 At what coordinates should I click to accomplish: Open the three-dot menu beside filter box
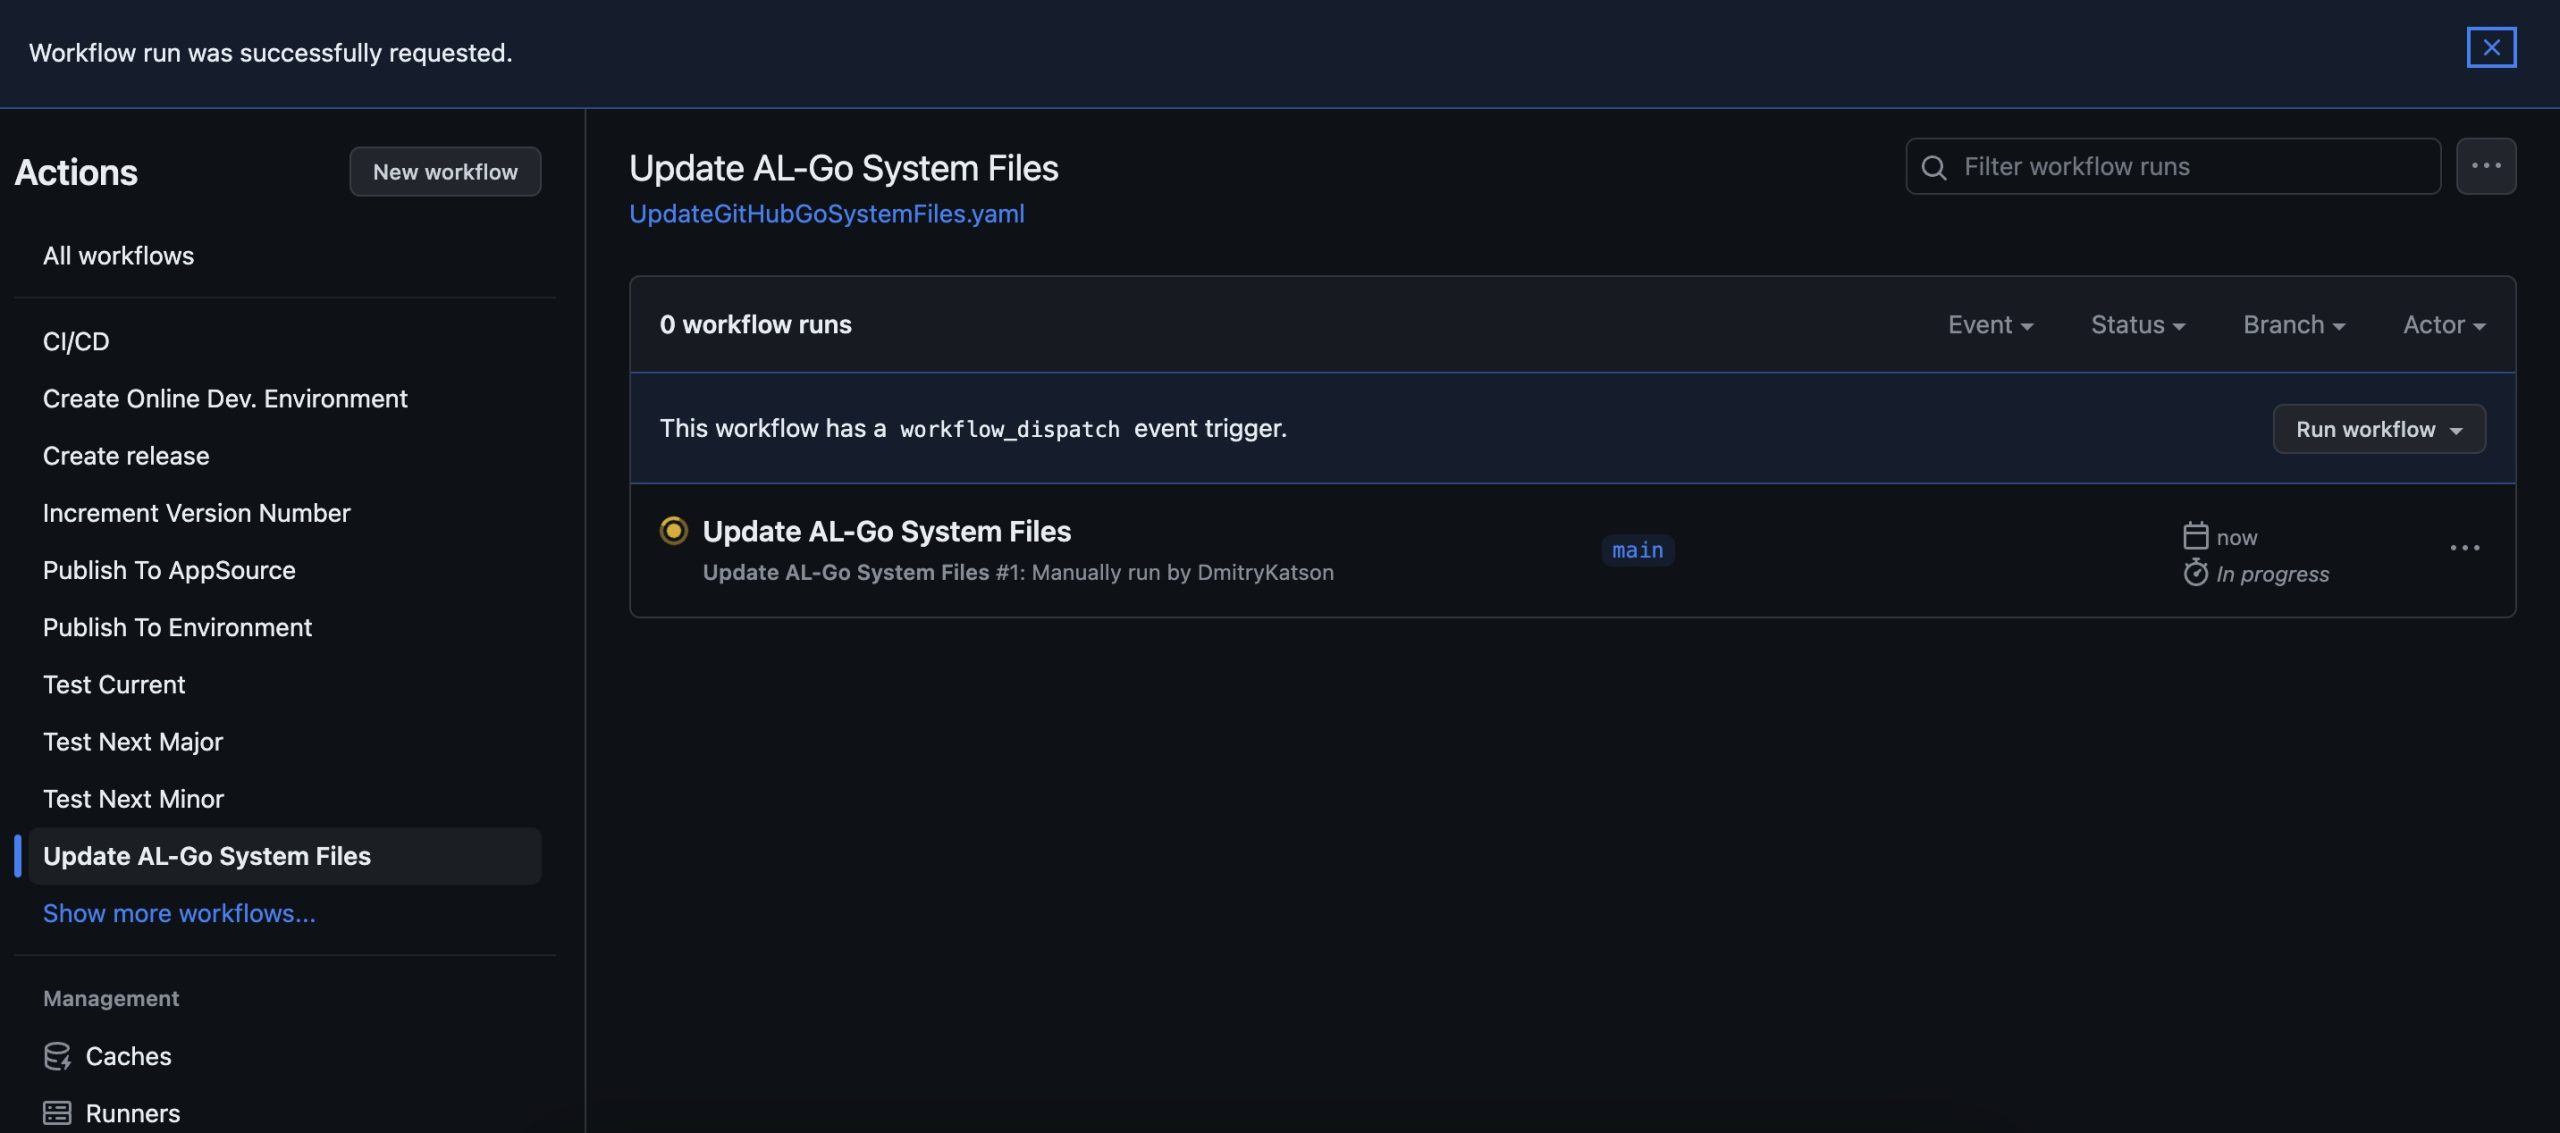(2485, 166)
